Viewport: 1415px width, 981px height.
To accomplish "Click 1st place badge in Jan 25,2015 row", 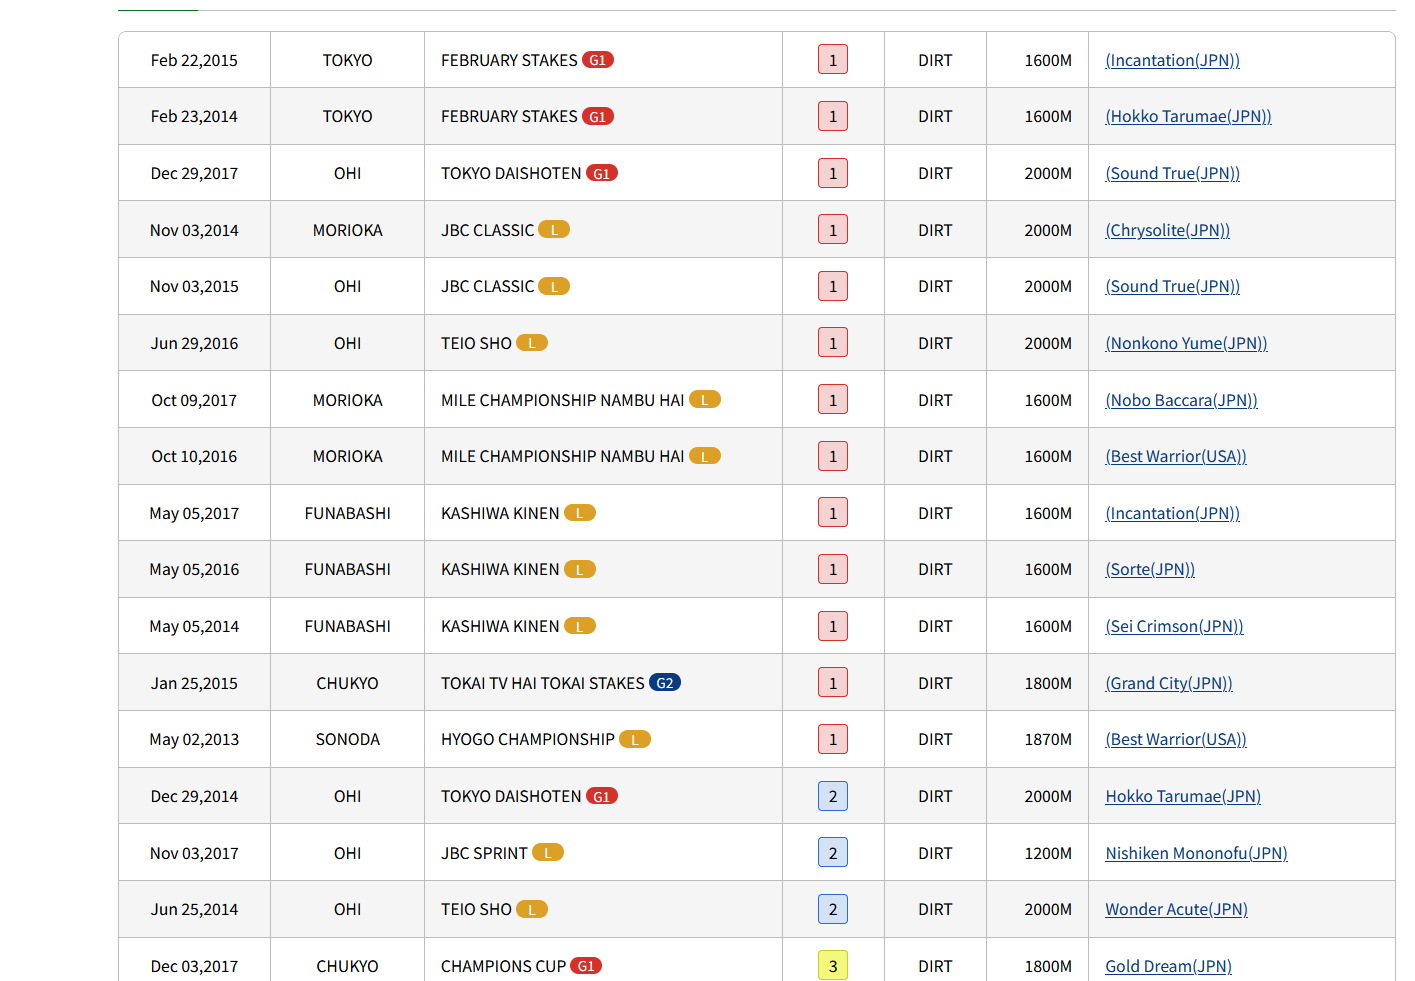I will pos(833,683).
